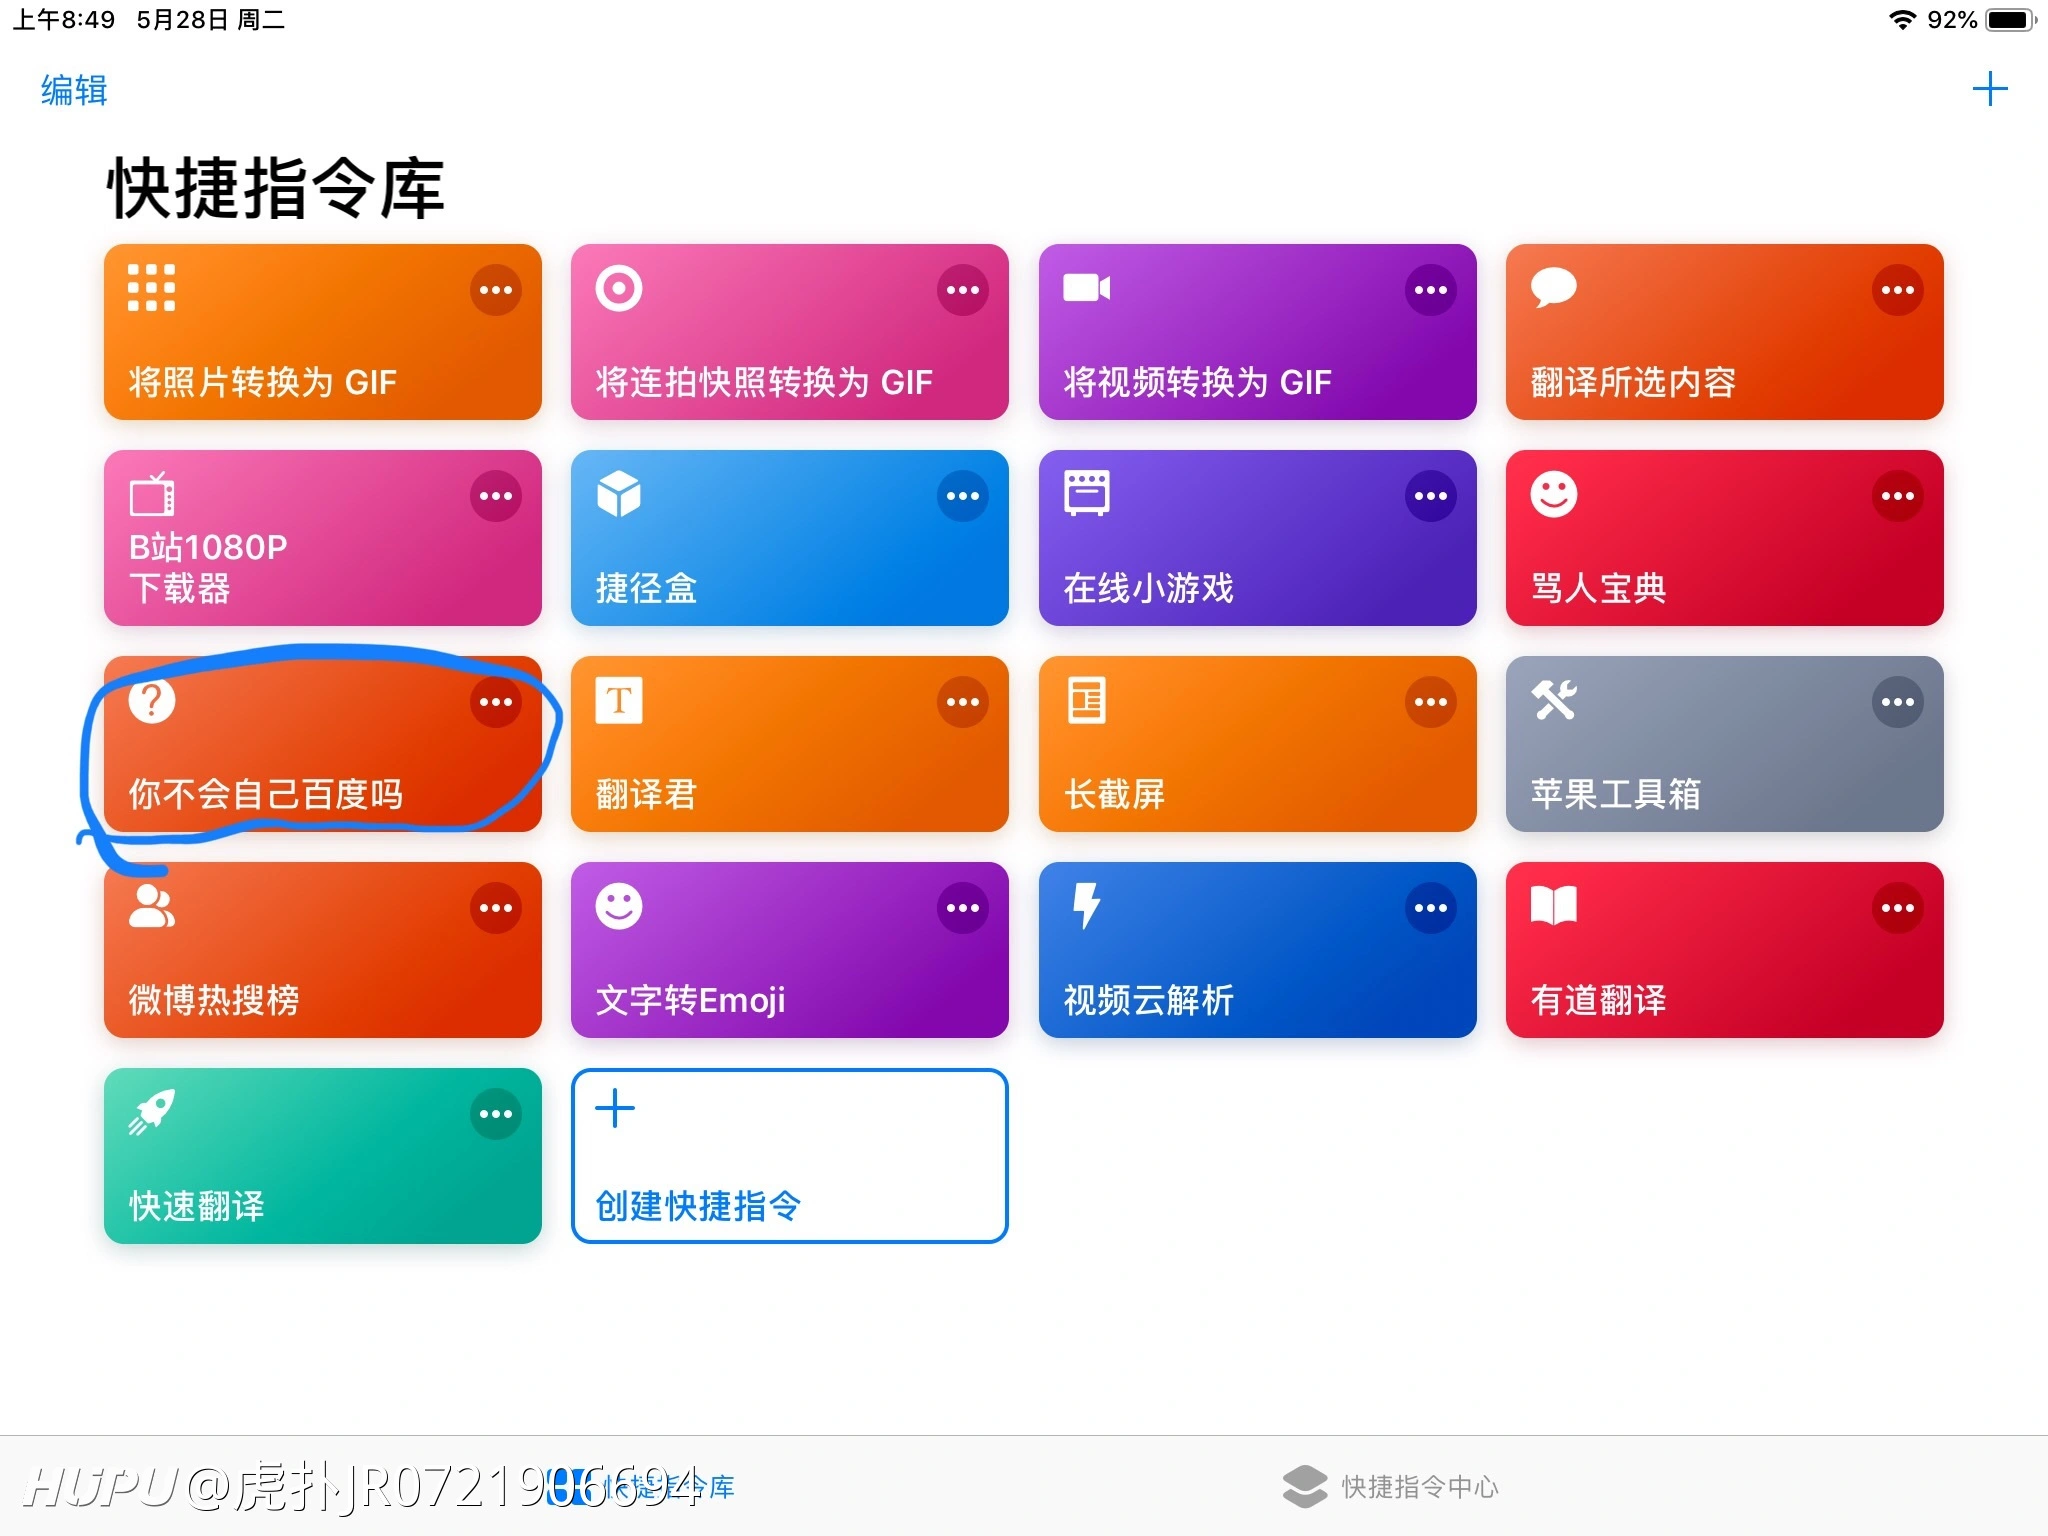Run the 有道翻译 label
The image size is (2048, 1536).
coord(1598,1000)
